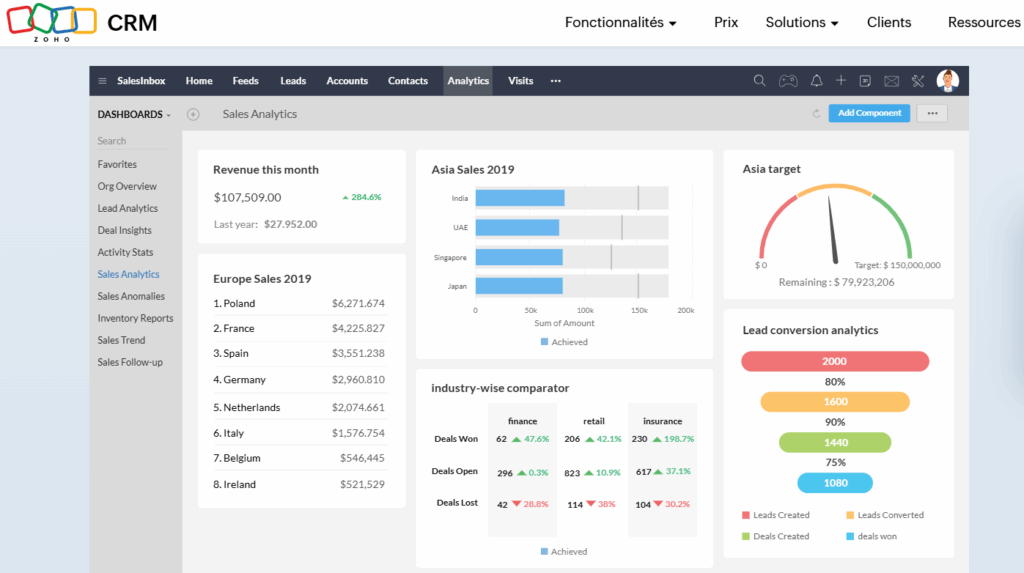Open the user profile avatar
The height and width of the screenshot is (573, 1024).
pyautogui.click(x=947, y=81)
